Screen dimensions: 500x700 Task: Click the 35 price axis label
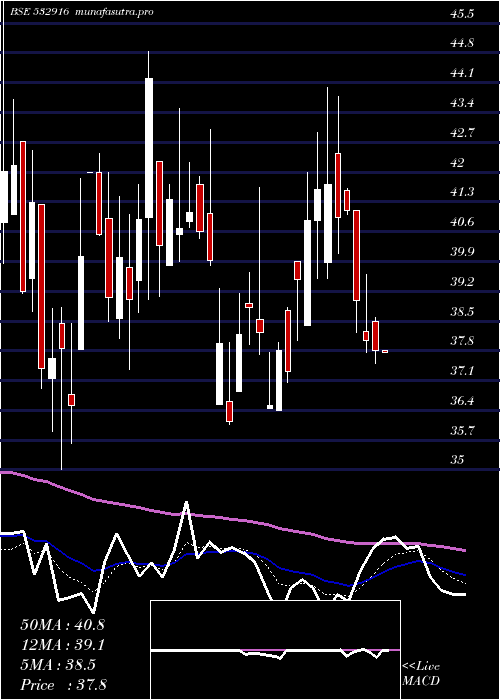point(457,460)
